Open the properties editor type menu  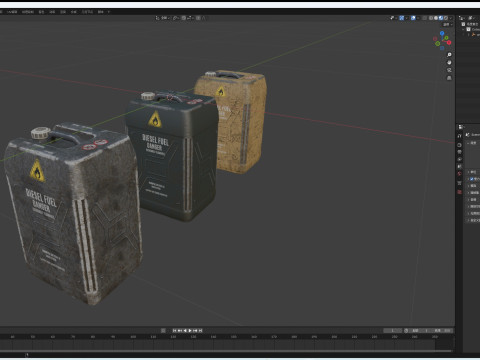click(461, 127)
